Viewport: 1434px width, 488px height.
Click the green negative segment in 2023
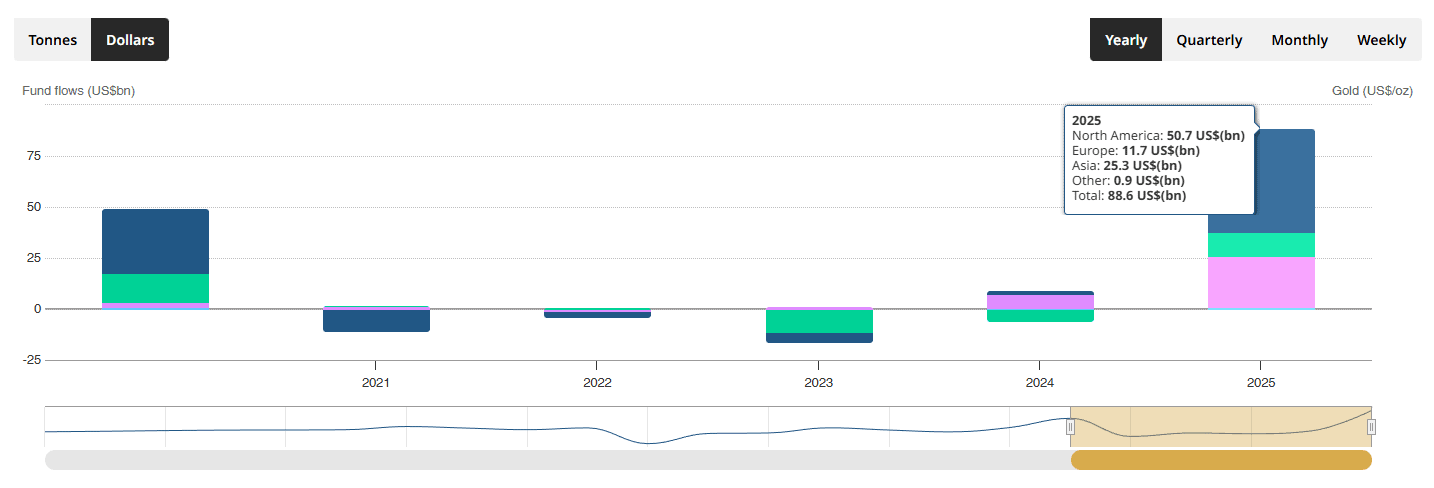click(818, 321)
